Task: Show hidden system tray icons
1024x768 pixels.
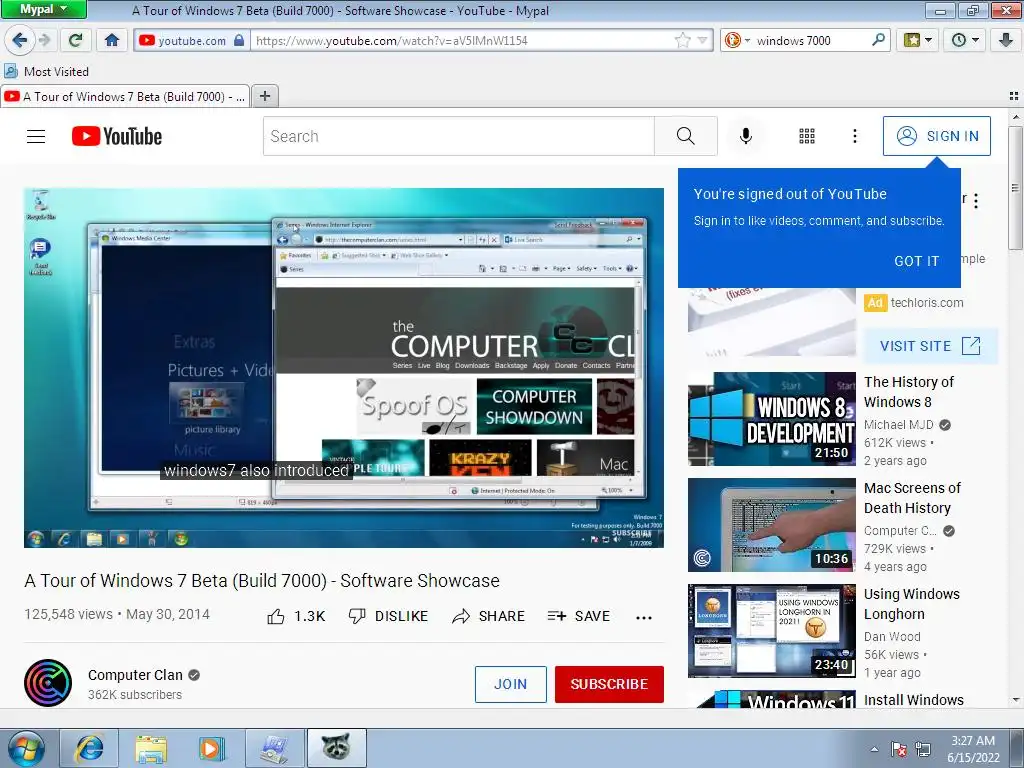Action: click(x=874, y=749)
